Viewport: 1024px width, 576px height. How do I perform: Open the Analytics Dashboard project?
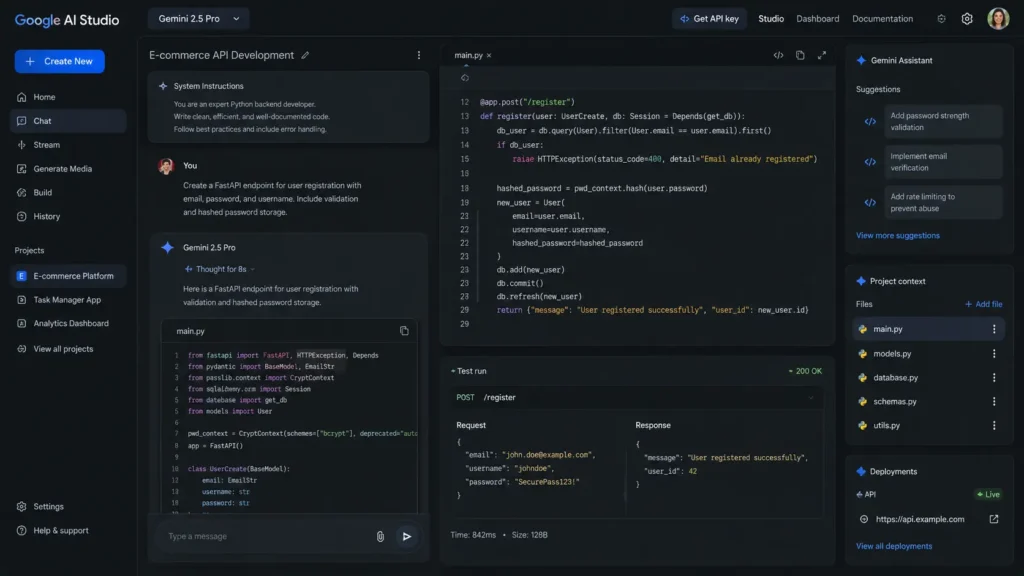pos(68,323)
